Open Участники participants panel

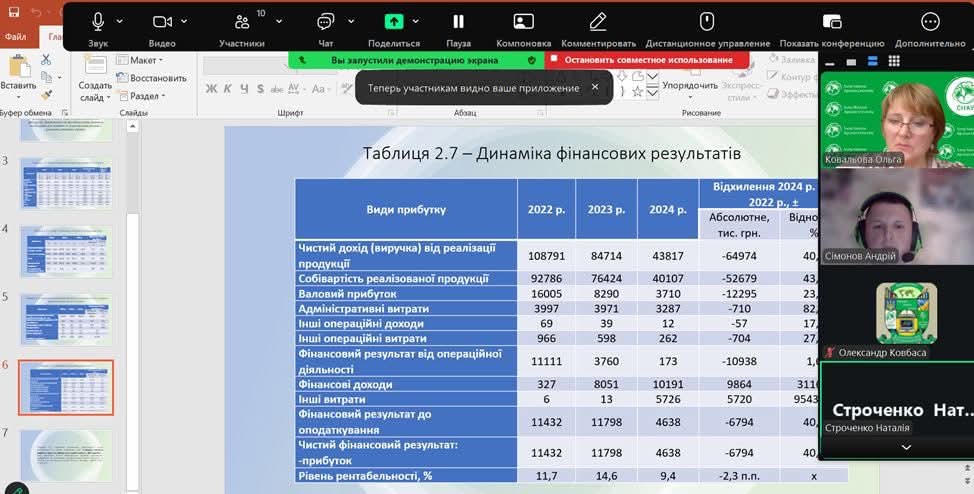242,21
